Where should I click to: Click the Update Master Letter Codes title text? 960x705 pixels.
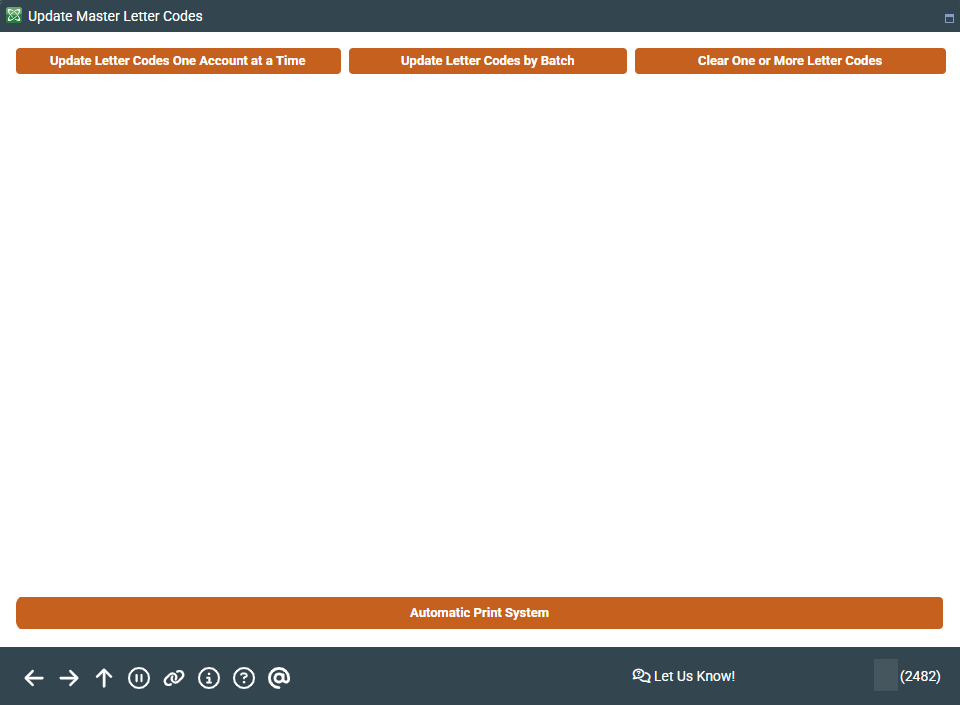(115, 16)
